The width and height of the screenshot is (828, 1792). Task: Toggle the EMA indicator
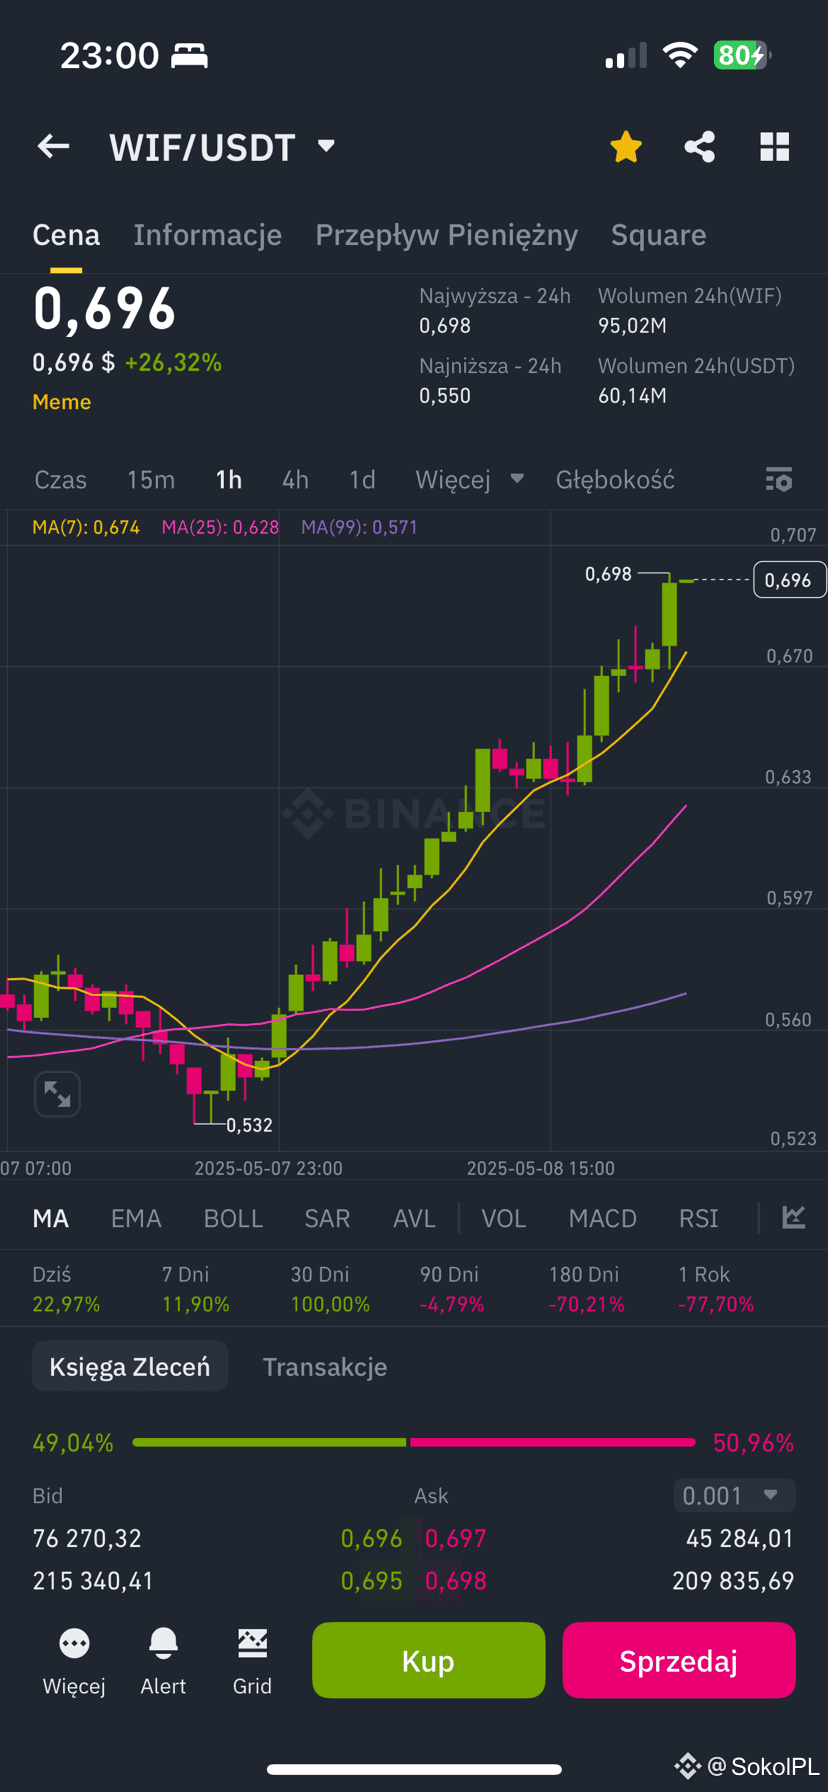(x=136, y=1218)
